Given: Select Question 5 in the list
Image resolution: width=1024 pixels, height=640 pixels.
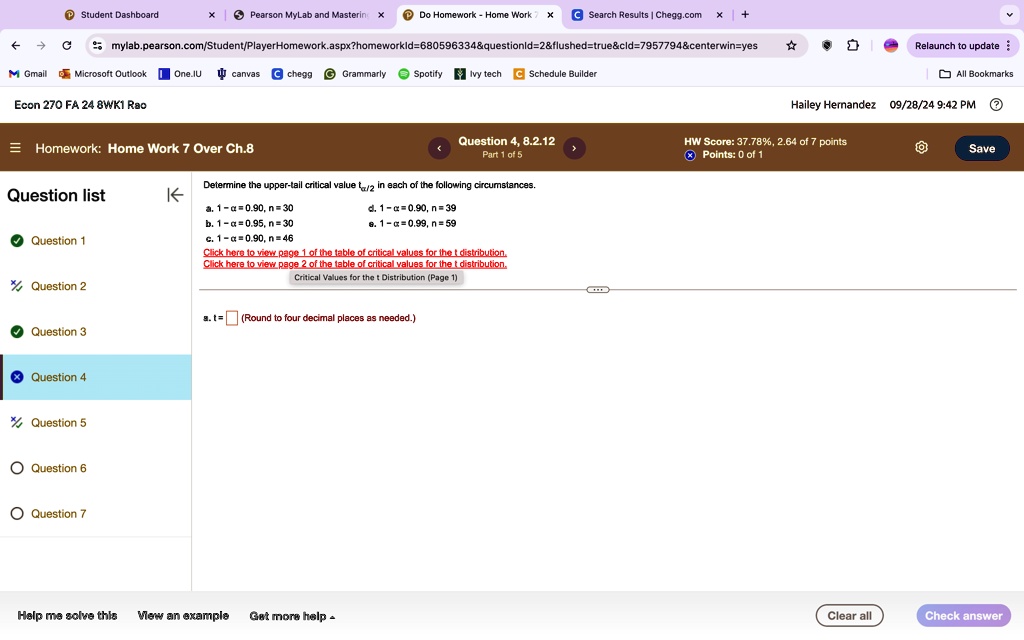Looking at the screenshot, I should coord(95,423).
